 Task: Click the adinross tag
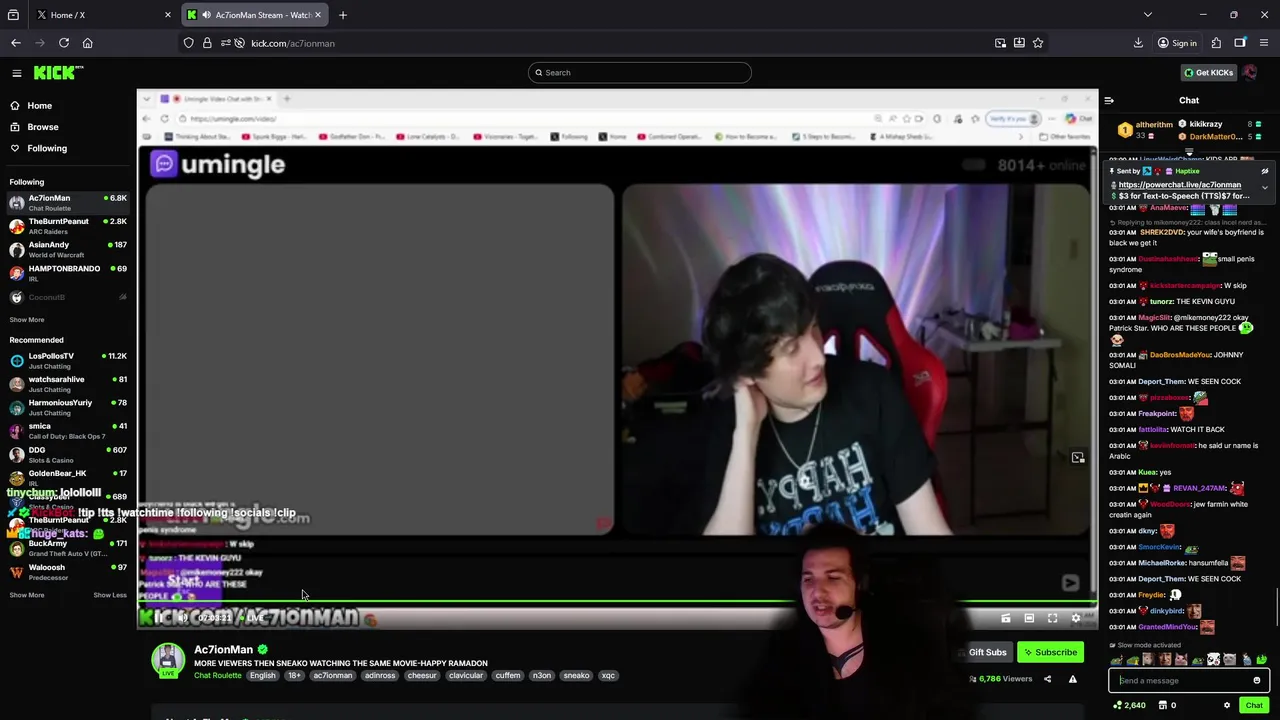click(380, 675)
